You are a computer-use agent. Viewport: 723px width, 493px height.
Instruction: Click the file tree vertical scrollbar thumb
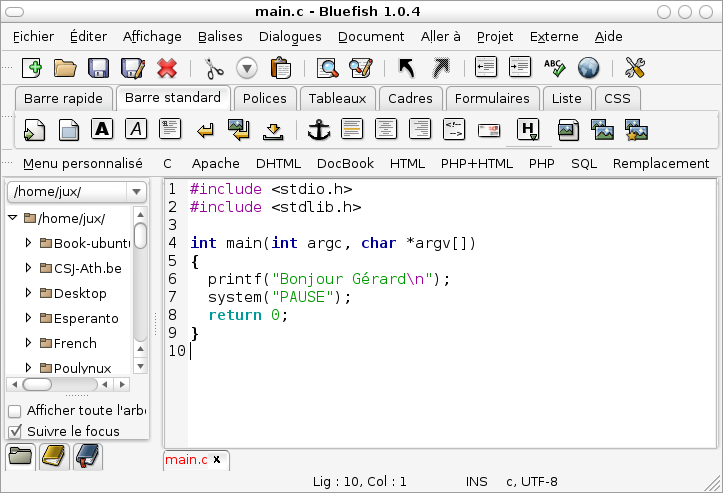(x=141, y=235)
